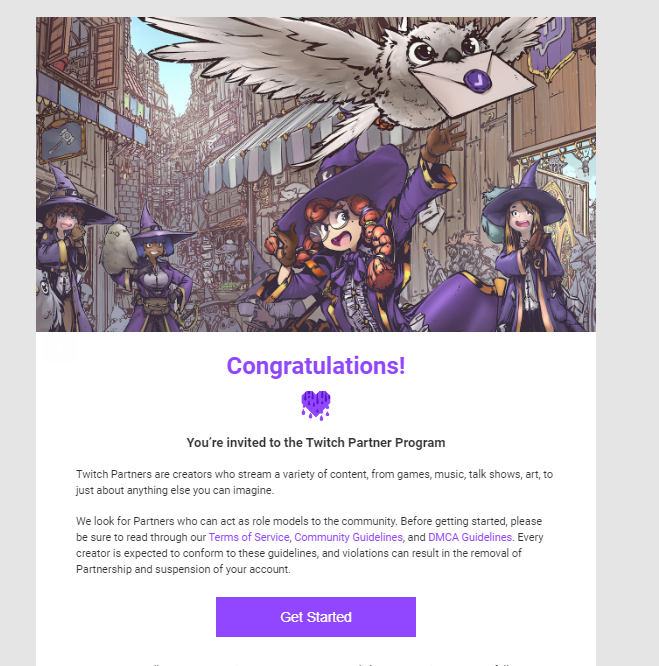This screenshot has height=666, width=659.
Task: Click the Twitch Partner Program invitation heading
Action: pyautogui.click(x=316, y=443)
